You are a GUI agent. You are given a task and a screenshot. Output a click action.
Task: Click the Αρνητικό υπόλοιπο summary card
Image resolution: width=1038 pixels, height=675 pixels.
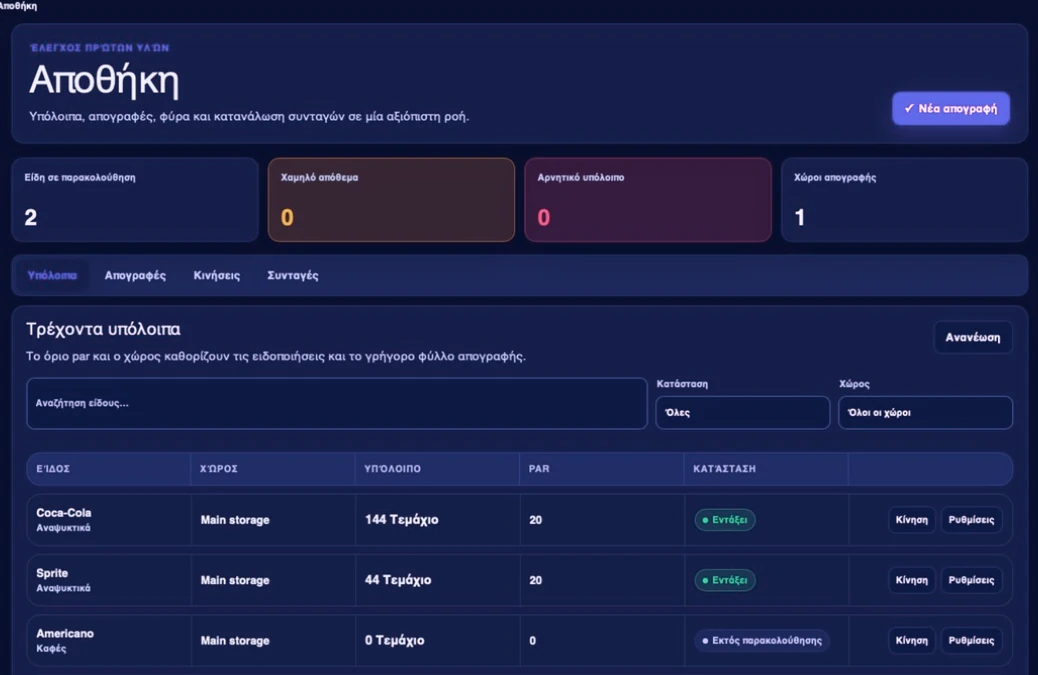[648, 200]
